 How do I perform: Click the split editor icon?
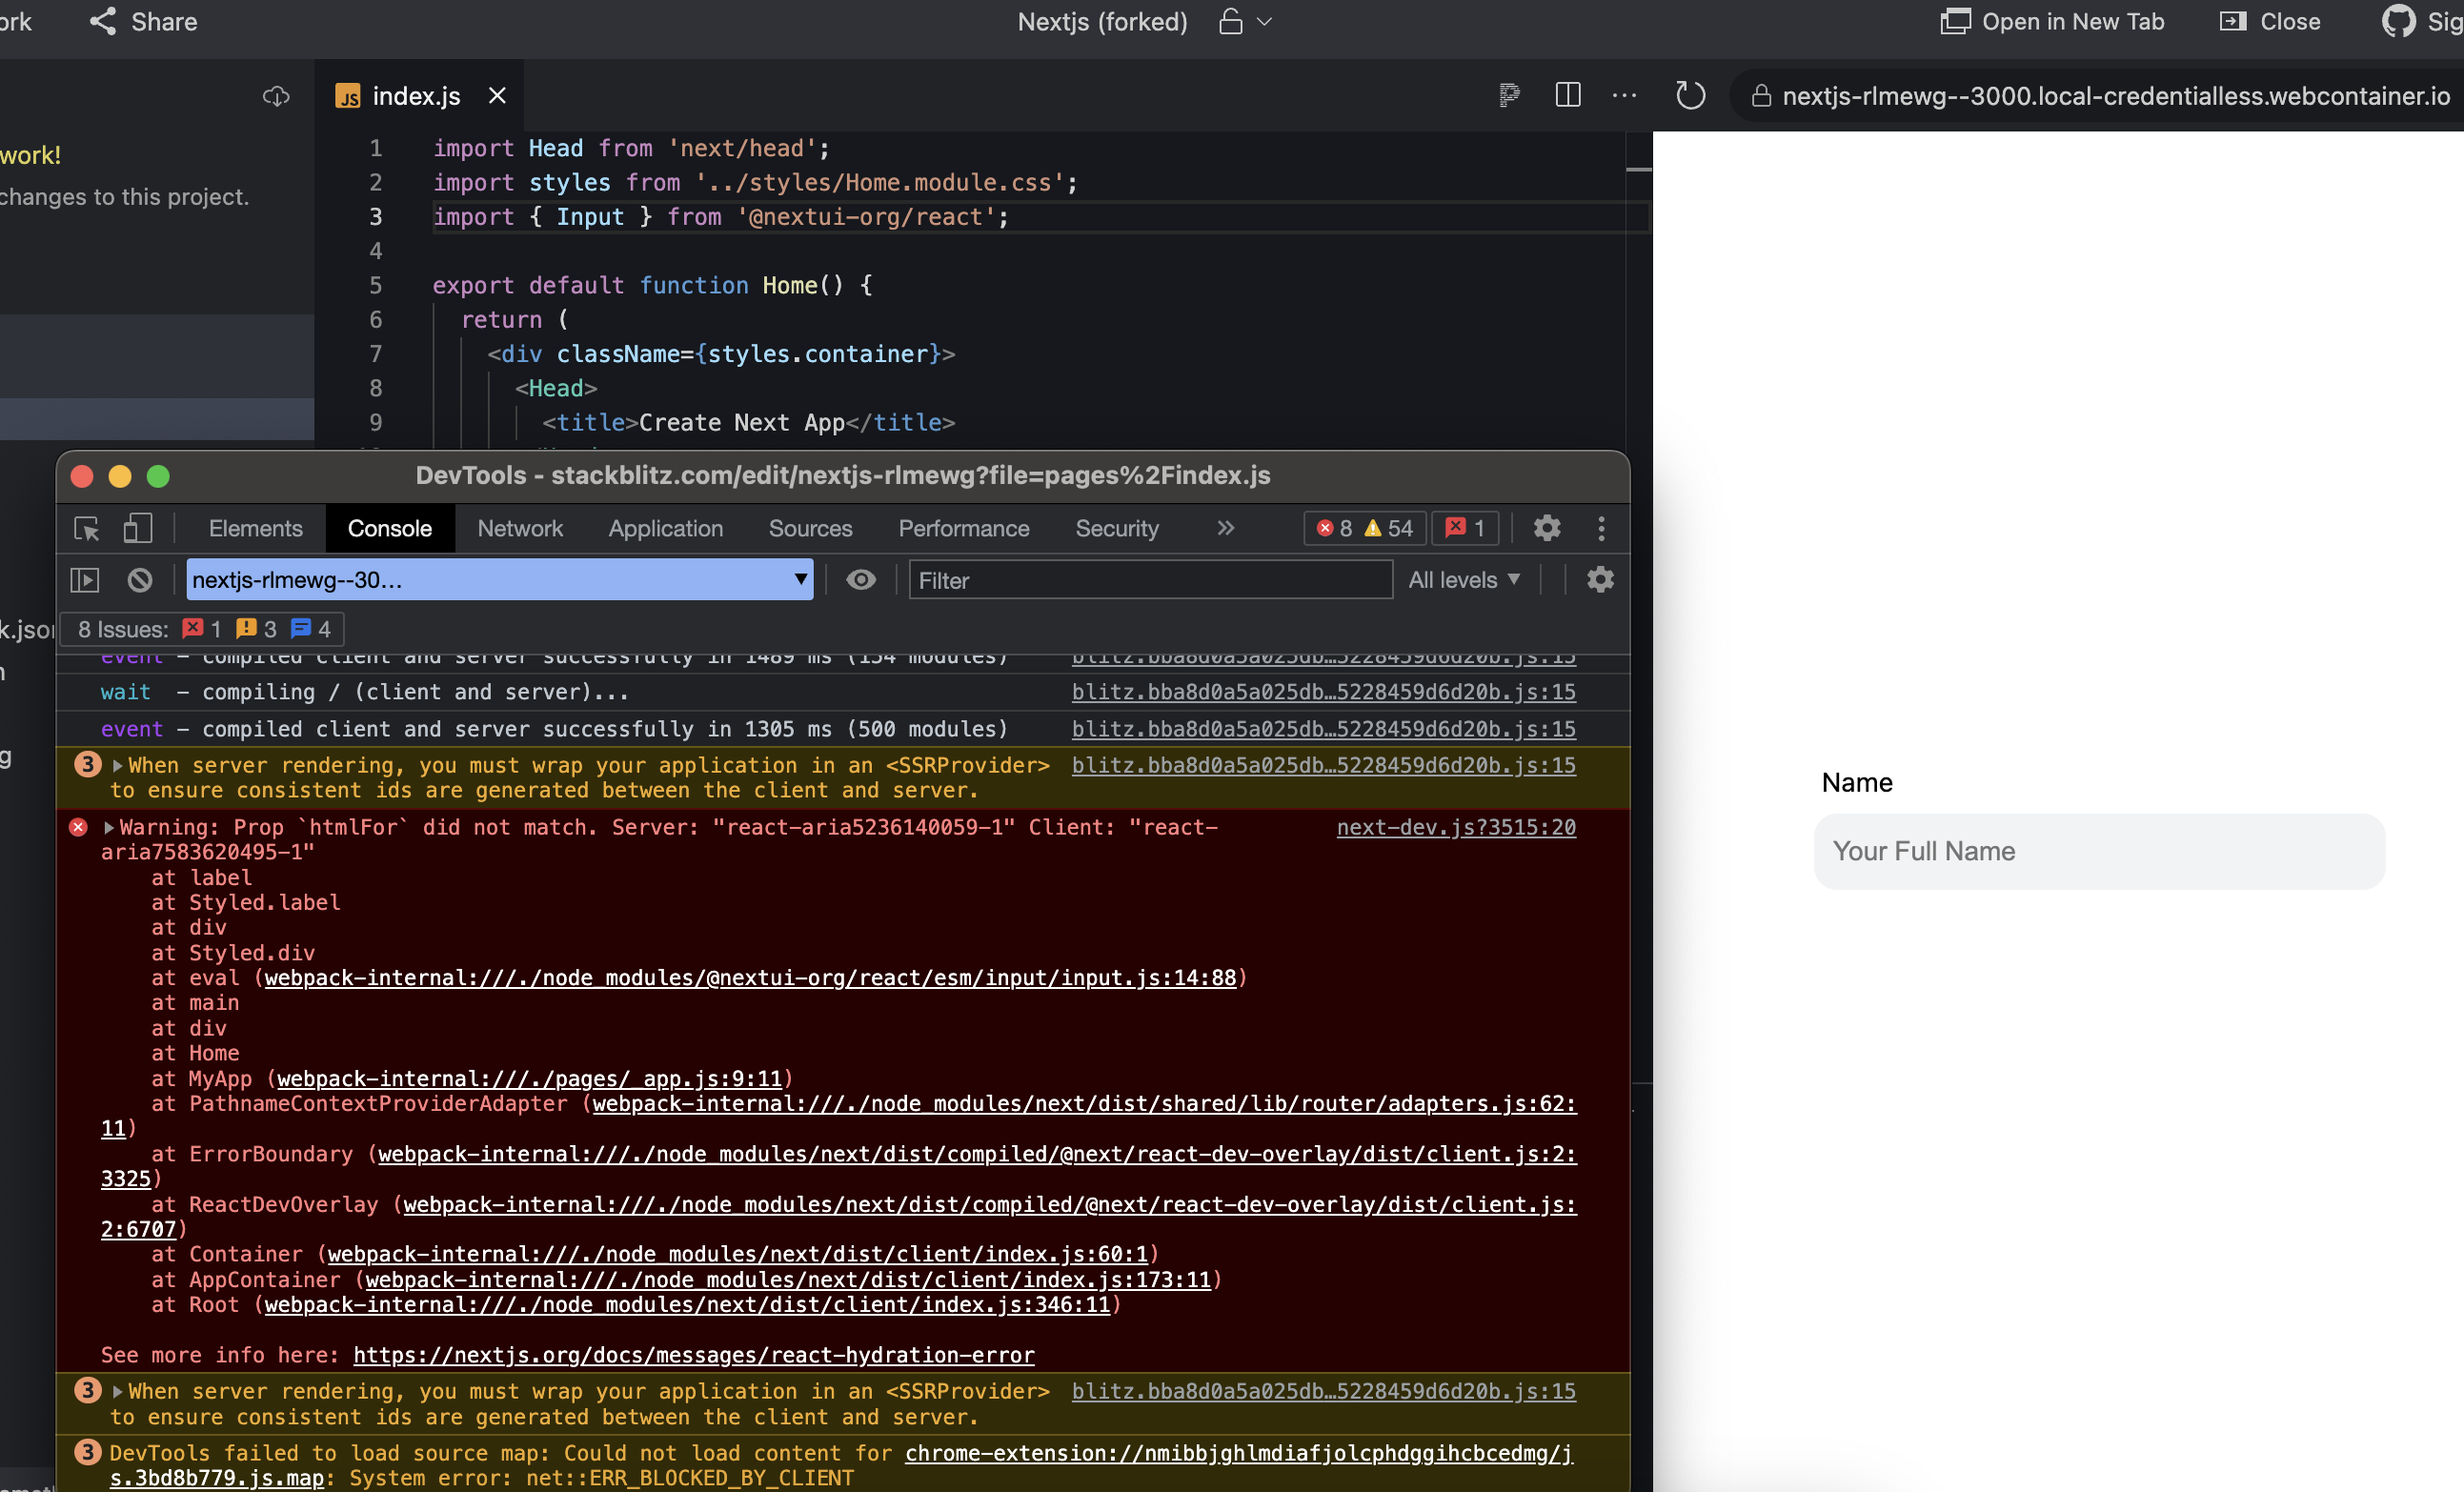(1567, 96)
